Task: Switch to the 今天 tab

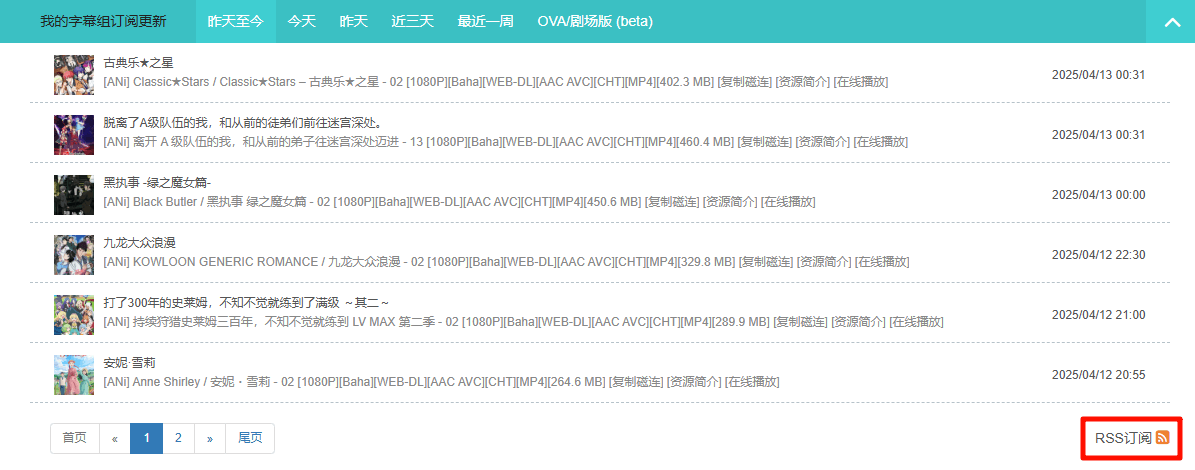Action: coord(301,21)
